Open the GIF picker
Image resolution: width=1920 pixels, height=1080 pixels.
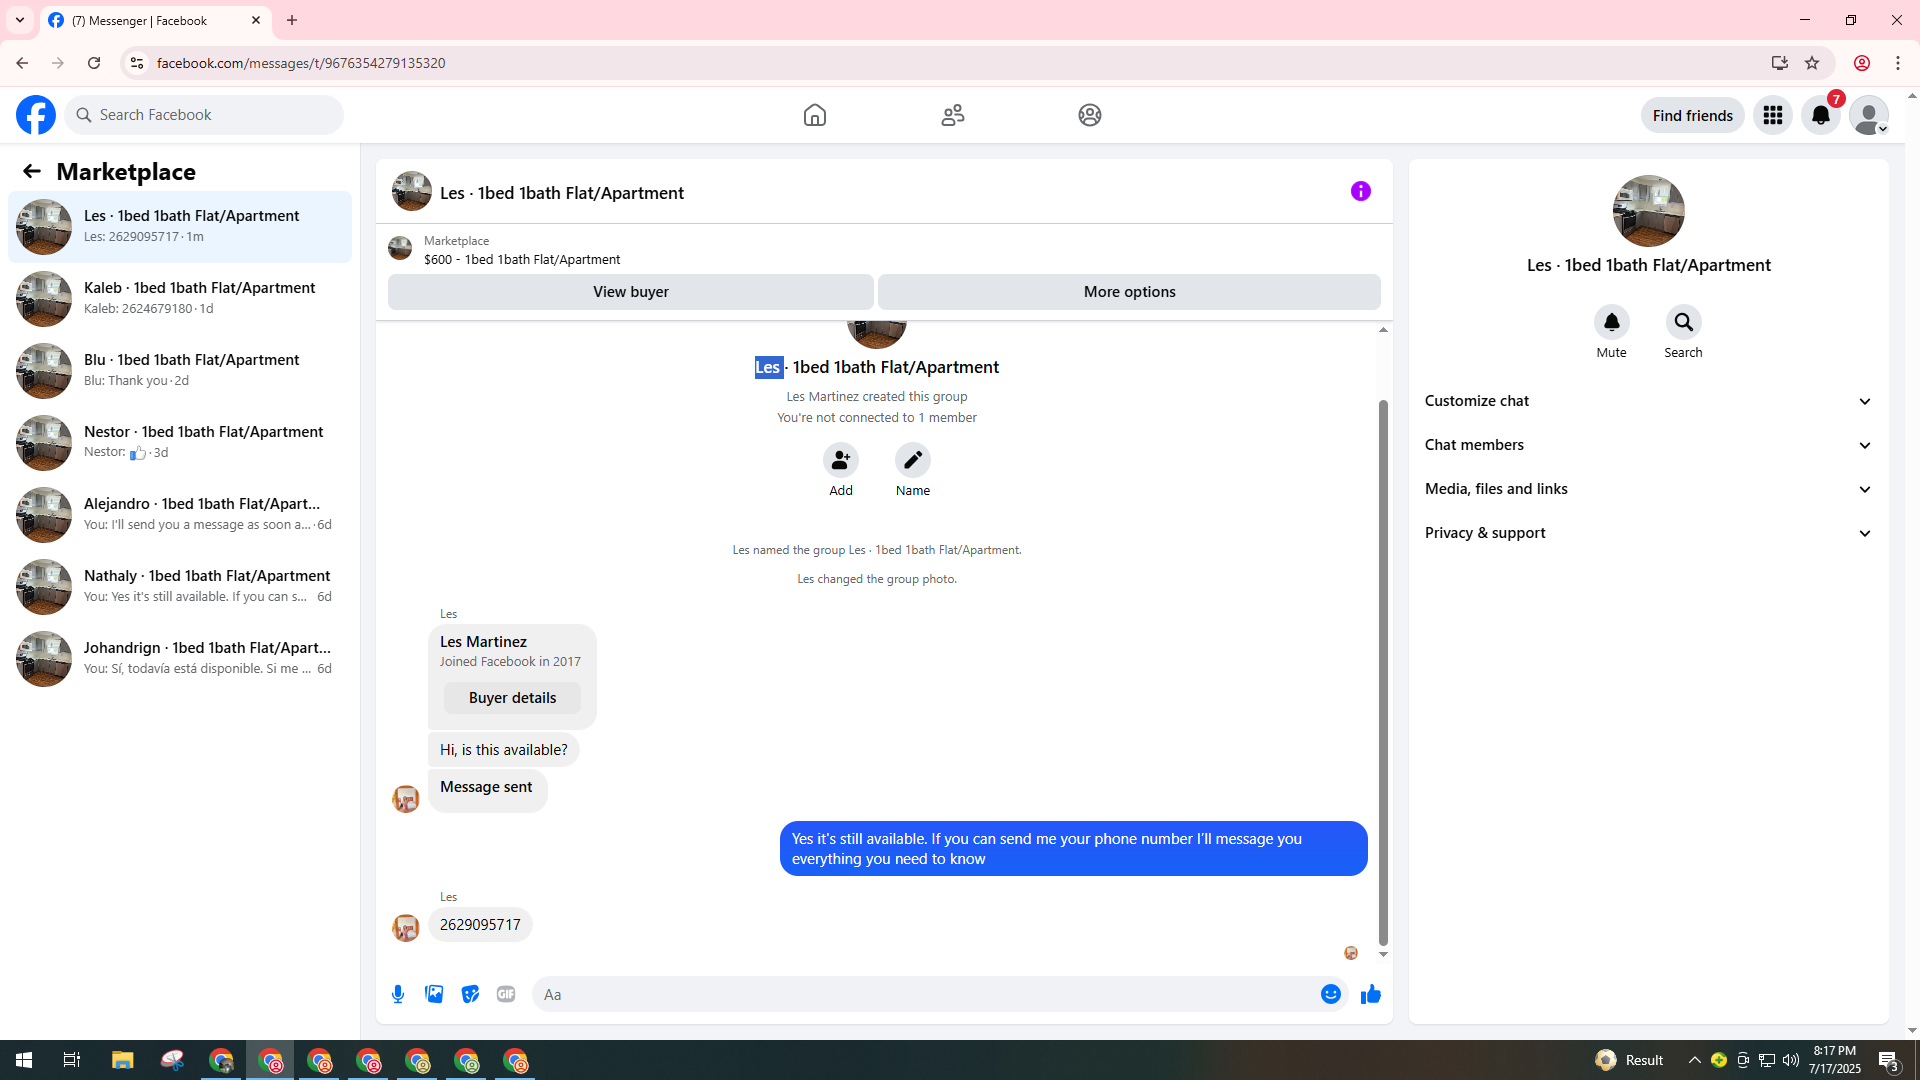(x=506, y=994)
